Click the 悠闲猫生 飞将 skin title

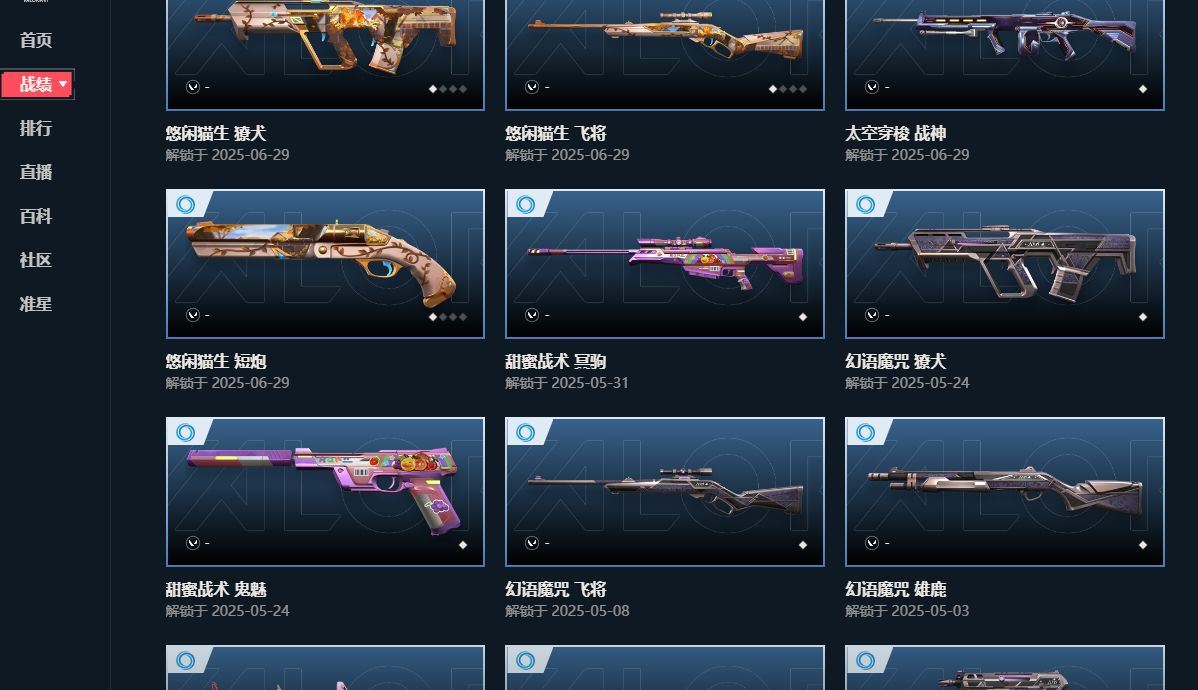pyautogui.click(x=555, y=133)
